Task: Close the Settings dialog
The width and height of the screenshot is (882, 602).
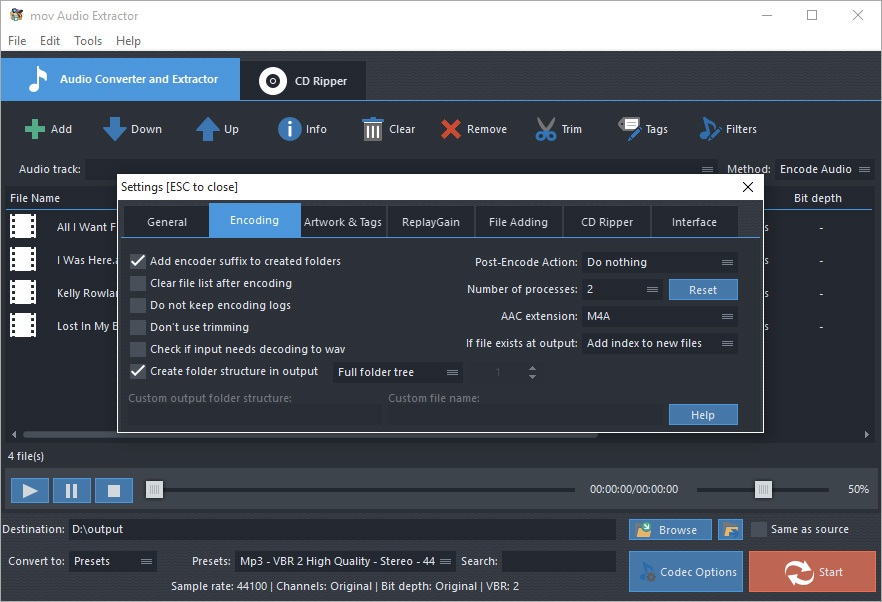Action: tap(748, 187)
